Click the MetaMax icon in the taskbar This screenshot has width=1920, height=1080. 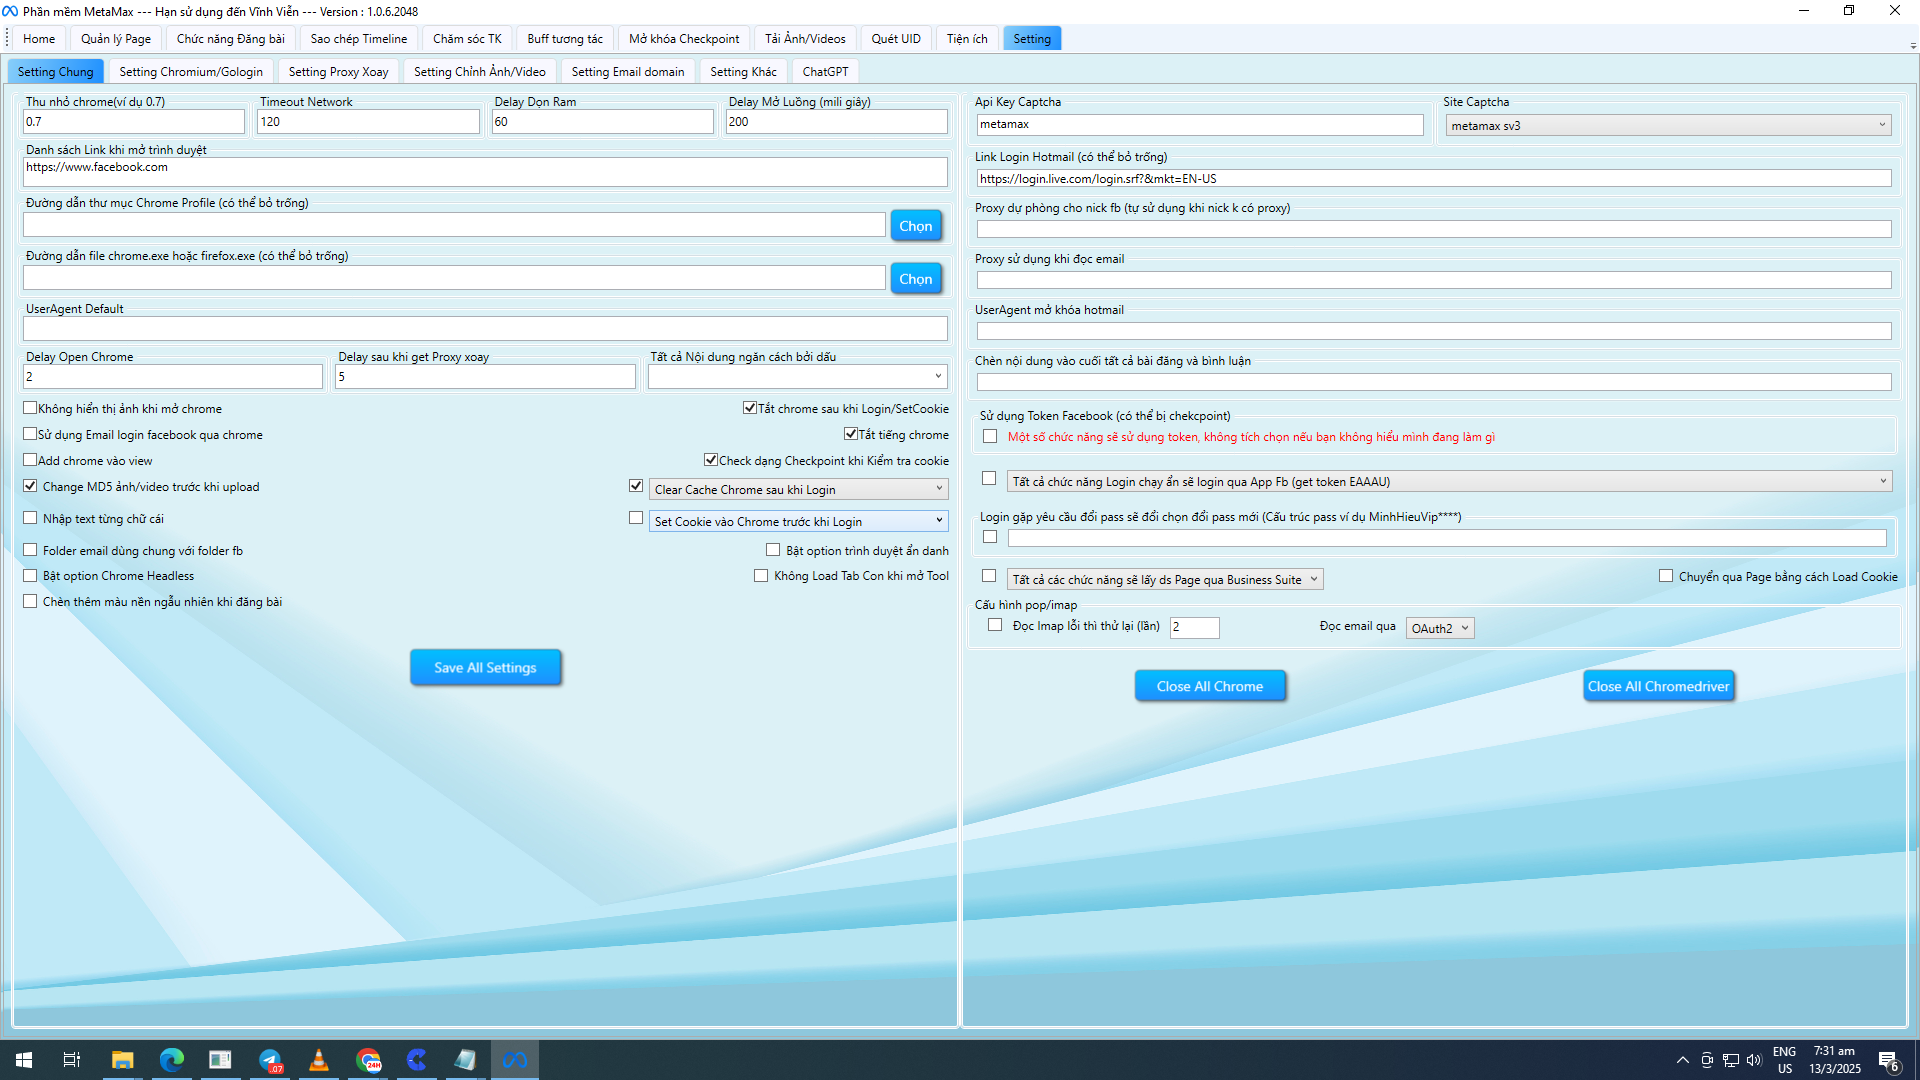click(515, 1060)
